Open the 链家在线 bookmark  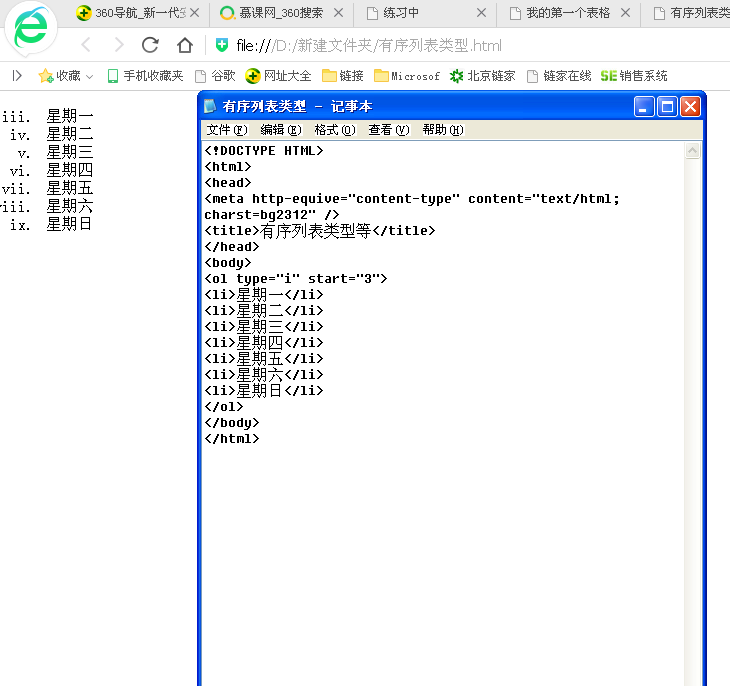[x=559, y=75]
